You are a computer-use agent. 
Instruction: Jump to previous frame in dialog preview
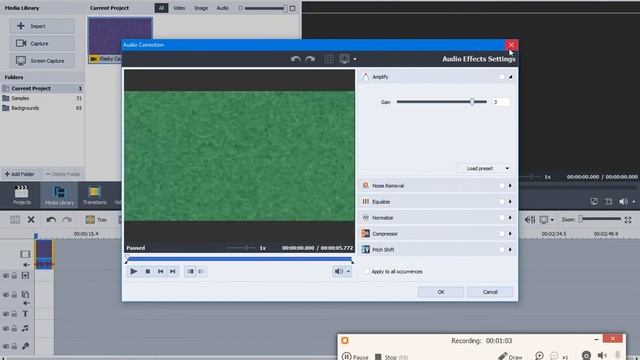(x=160, y=271)
